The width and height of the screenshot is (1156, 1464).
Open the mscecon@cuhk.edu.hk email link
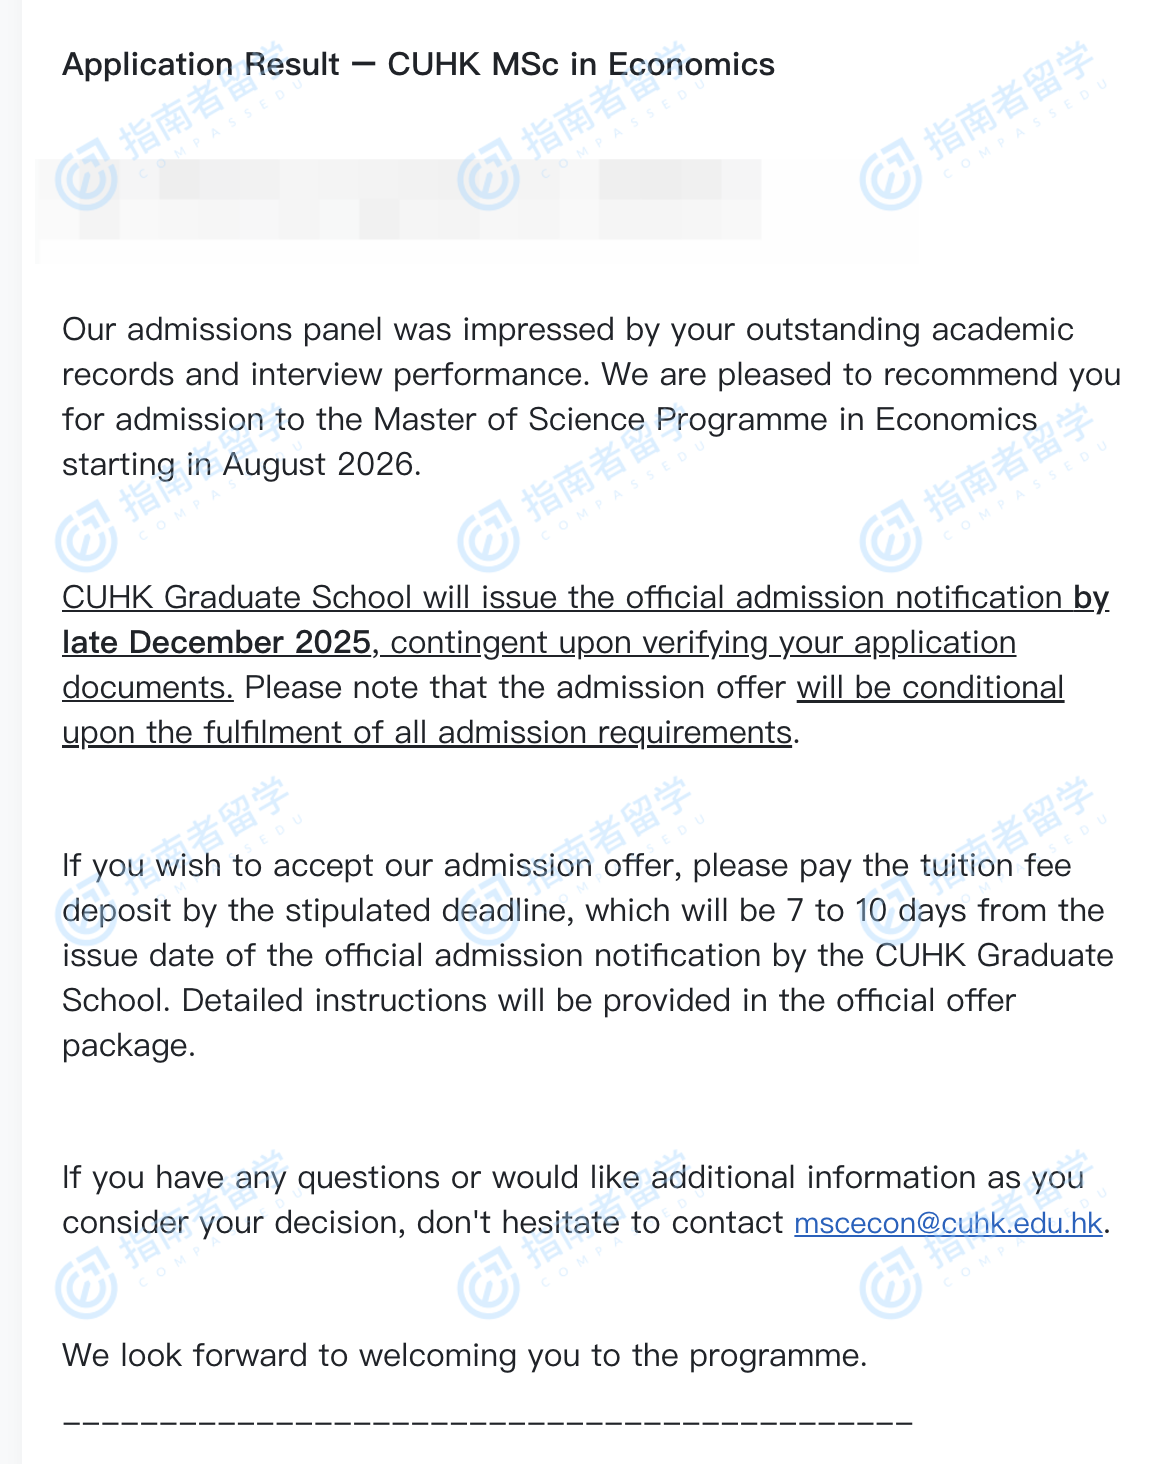coord(947,1223)
